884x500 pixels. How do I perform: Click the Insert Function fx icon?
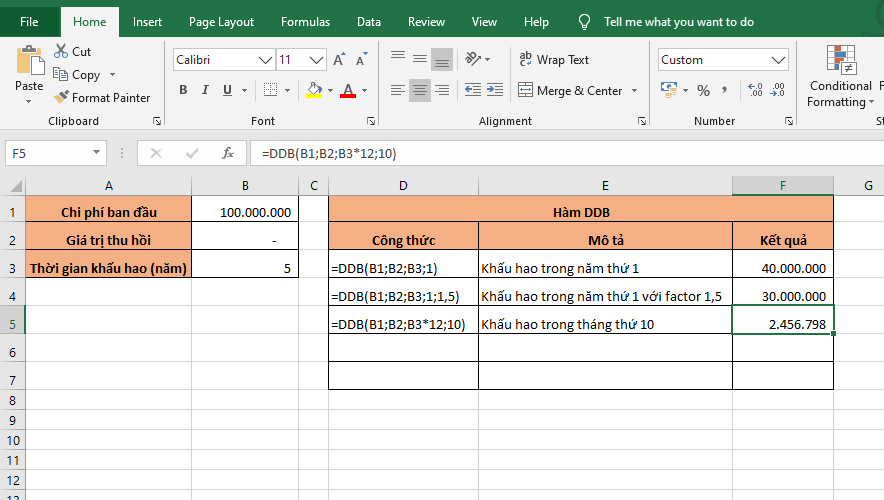228,153
